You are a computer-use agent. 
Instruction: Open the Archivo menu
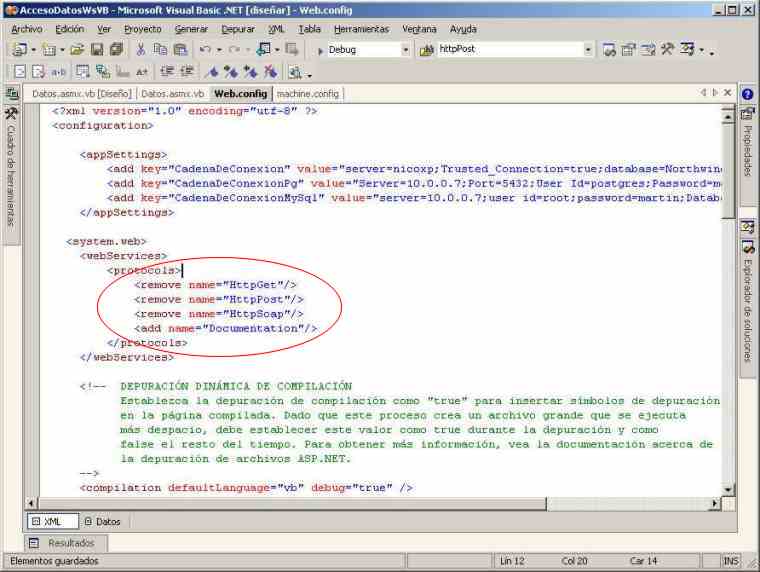[27, 29]
